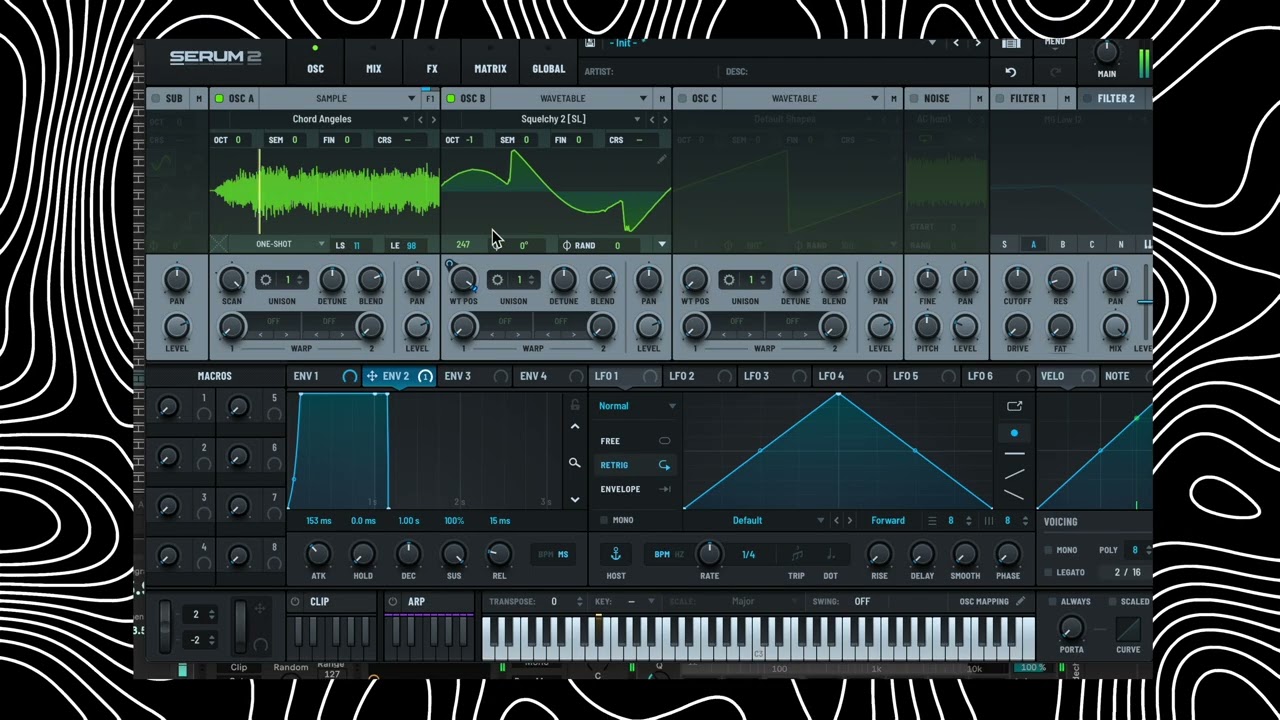Switch to the FX tab

pyautogui.click(x=432, y=69)
